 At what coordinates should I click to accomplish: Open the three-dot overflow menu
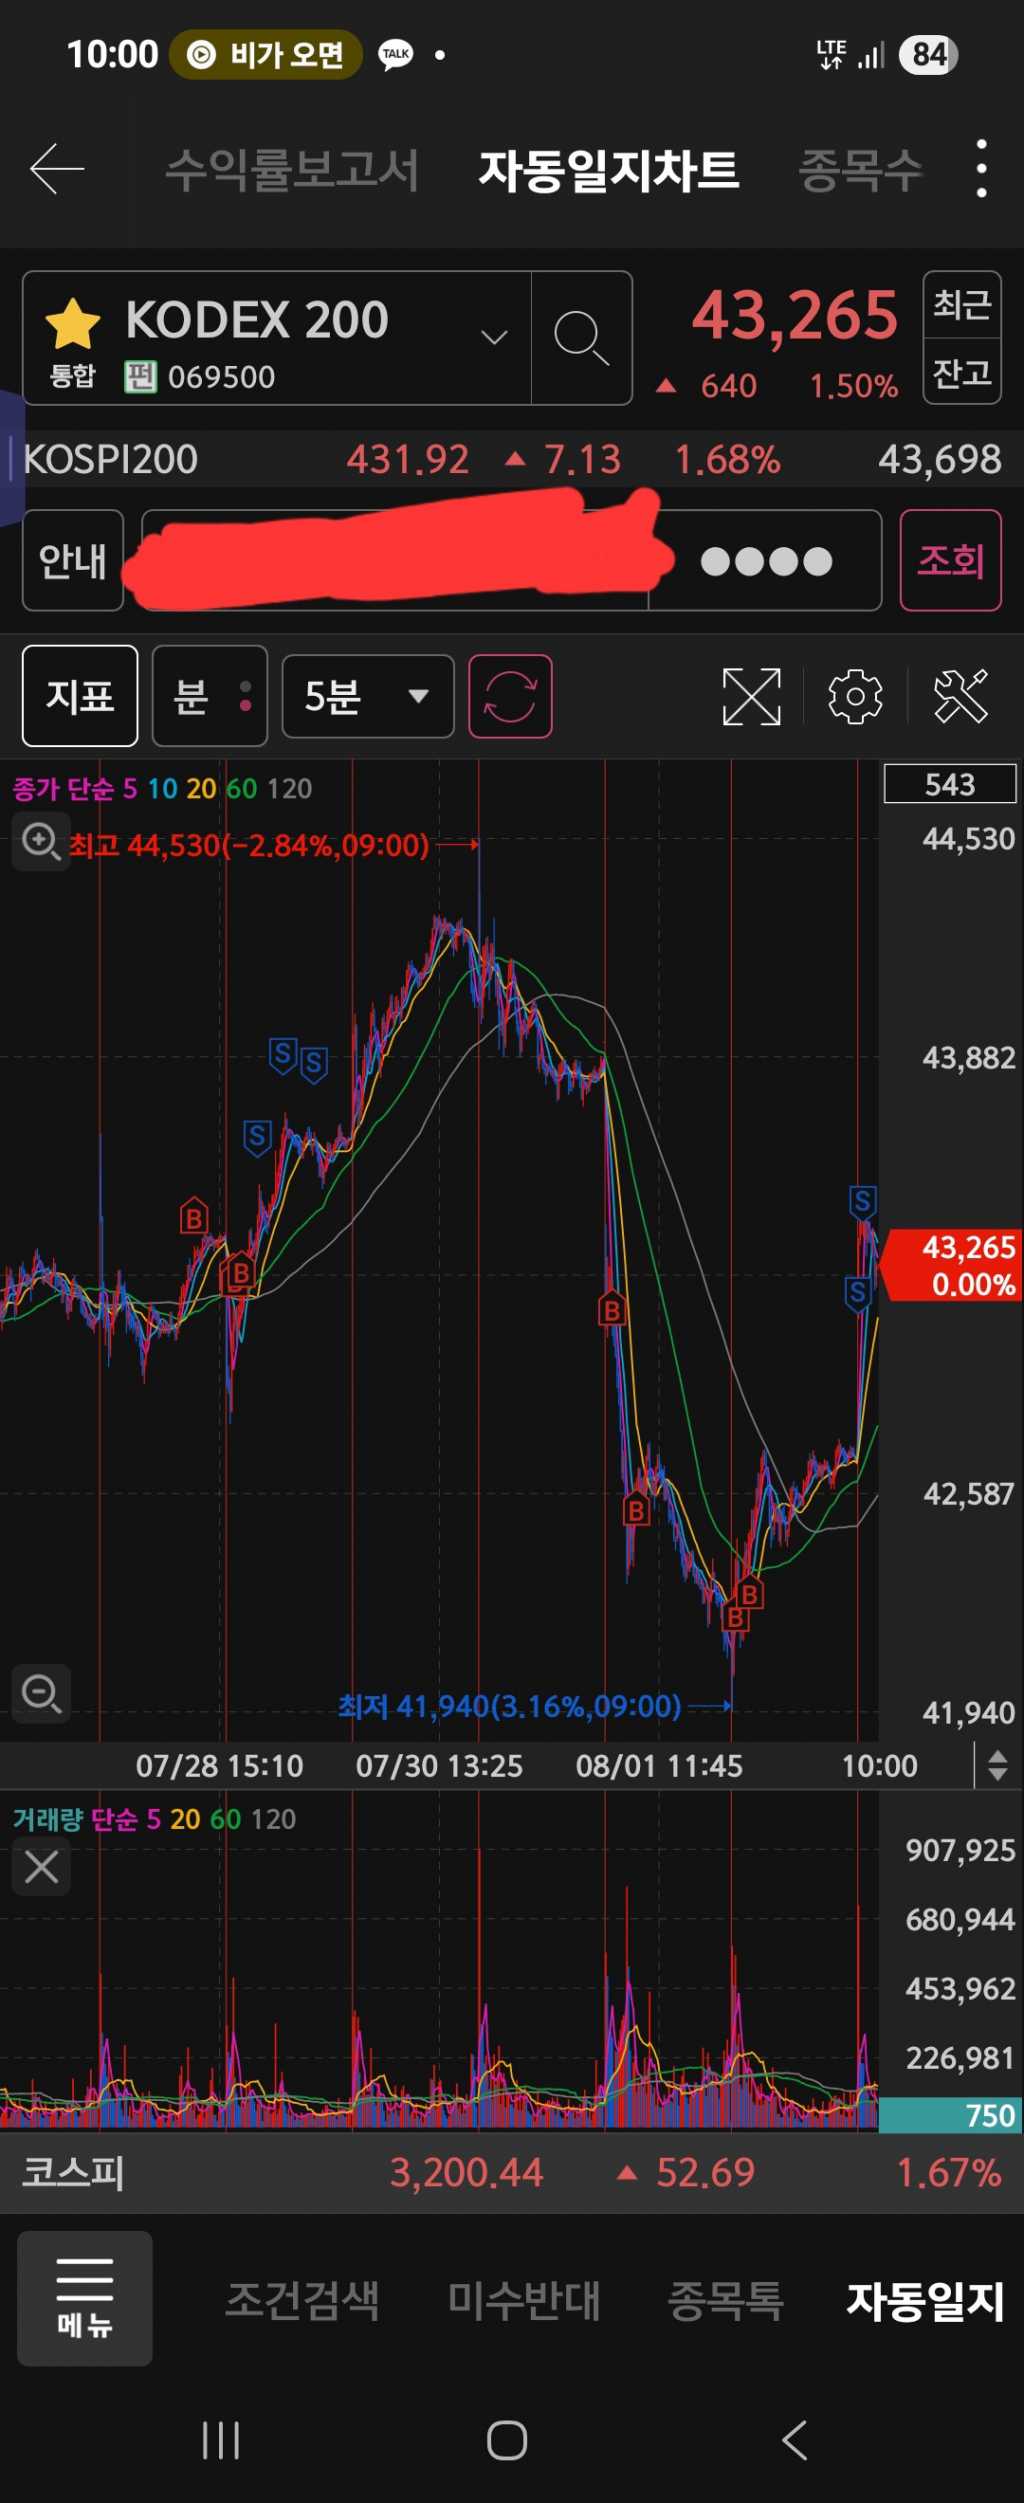tap(981, 169)
